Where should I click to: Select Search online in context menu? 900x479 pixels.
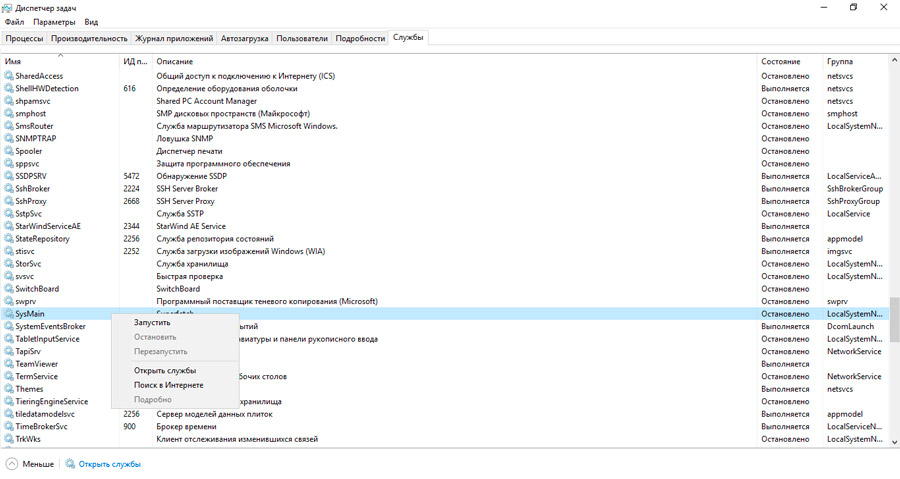[169, 385]
